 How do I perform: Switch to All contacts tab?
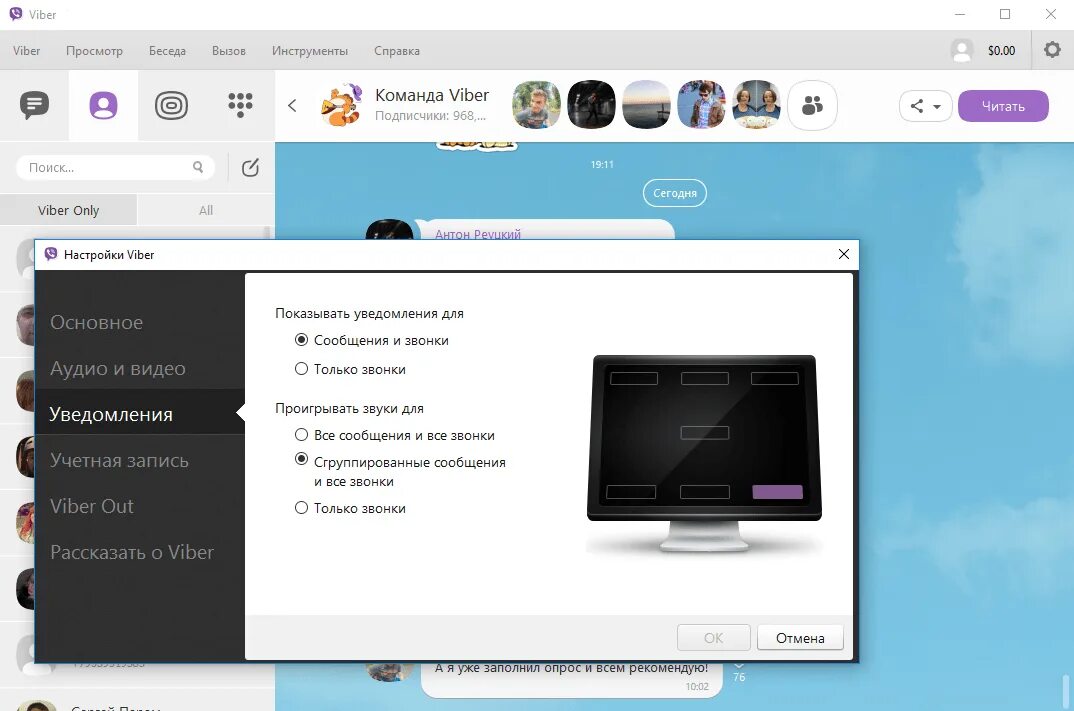click(x=205, y=210)
